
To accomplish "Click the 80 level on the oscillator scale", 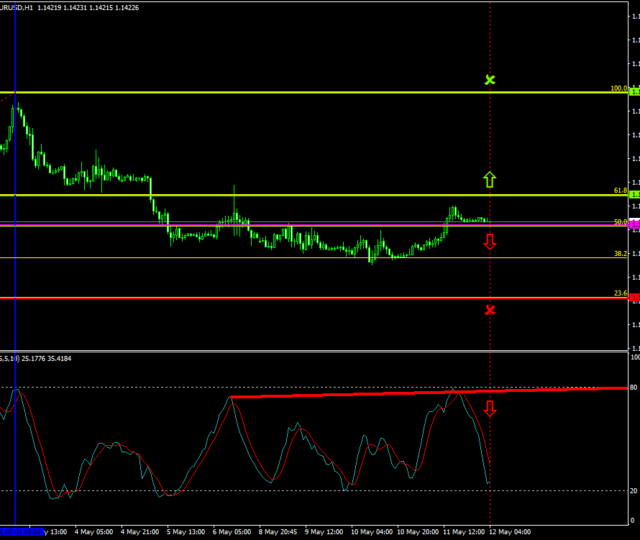I will [x=633, y=387].
